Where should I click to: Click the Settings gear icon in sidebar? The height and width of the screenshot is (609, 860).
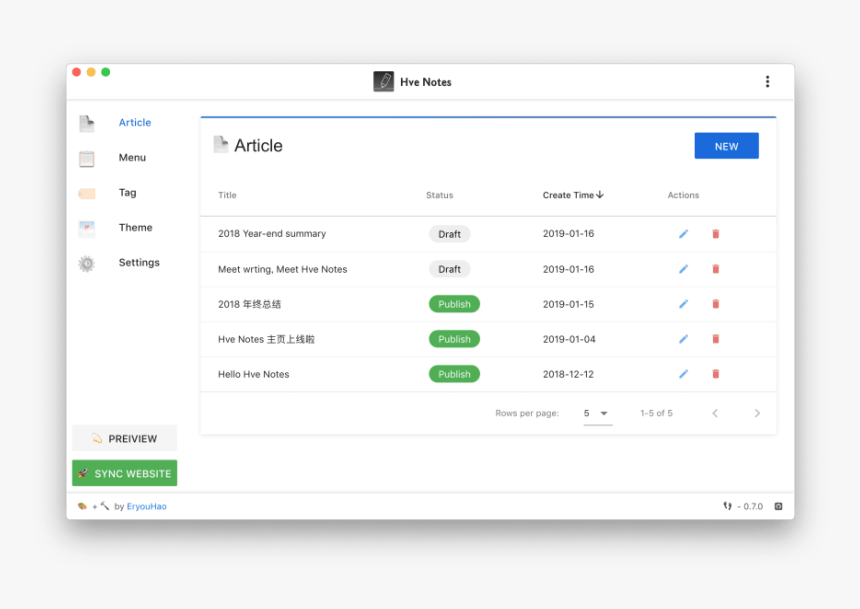click(x=87, y=264)
